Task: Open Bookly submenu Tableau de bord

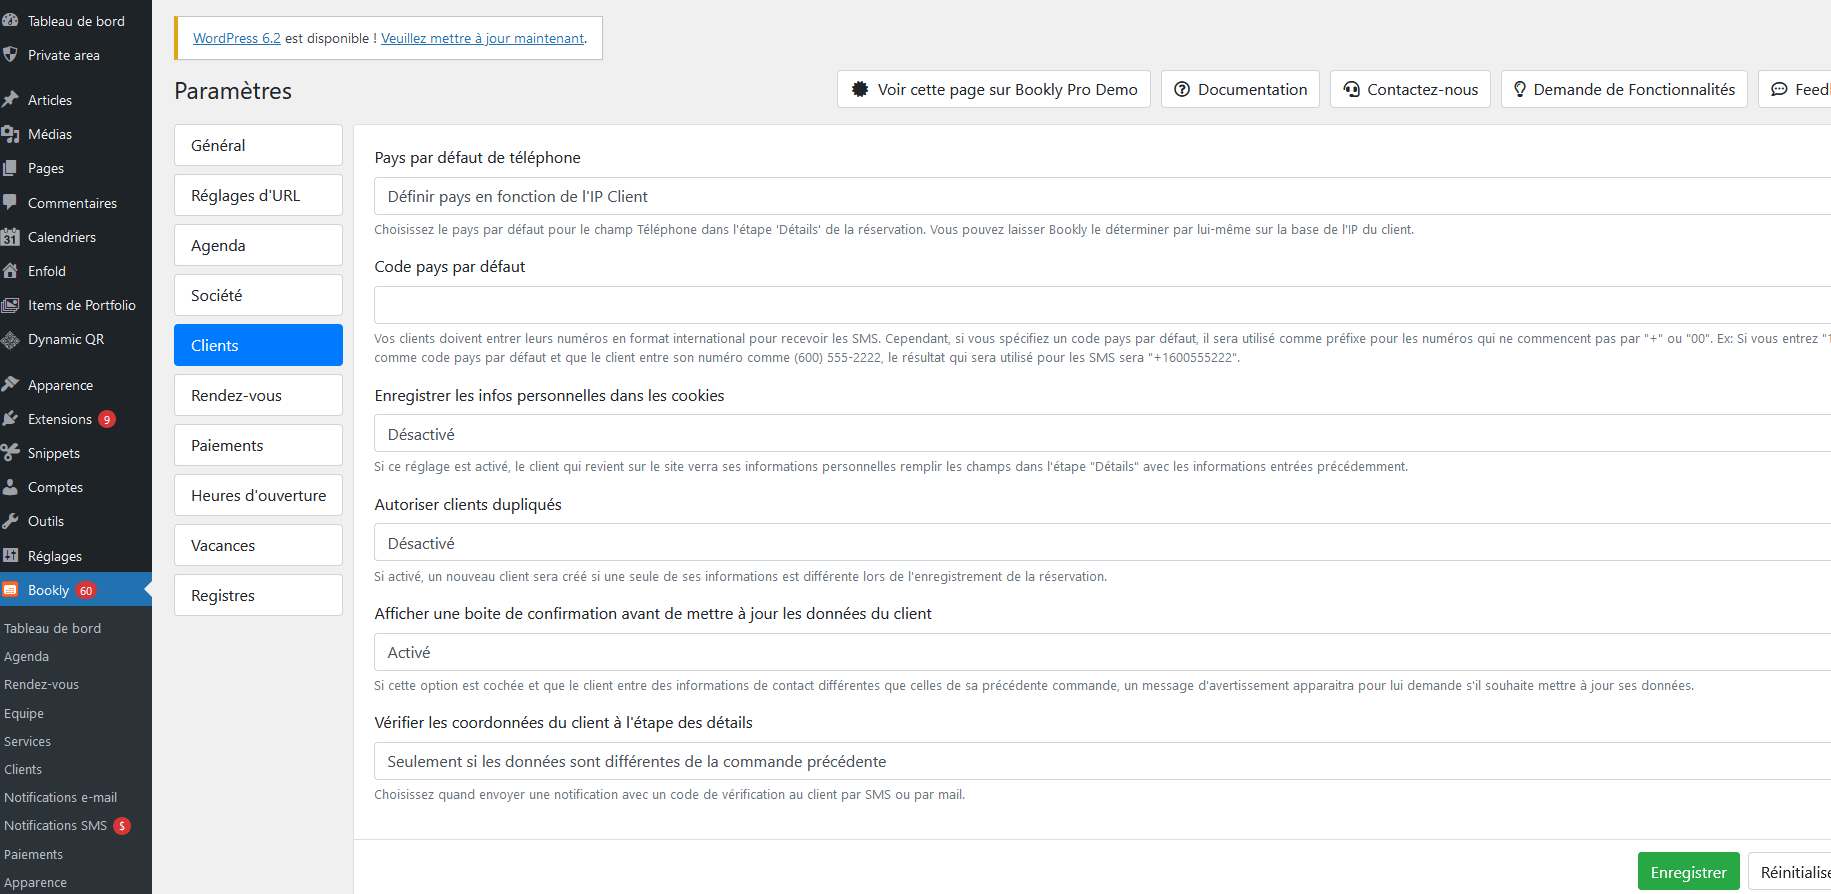Action: 52,628
